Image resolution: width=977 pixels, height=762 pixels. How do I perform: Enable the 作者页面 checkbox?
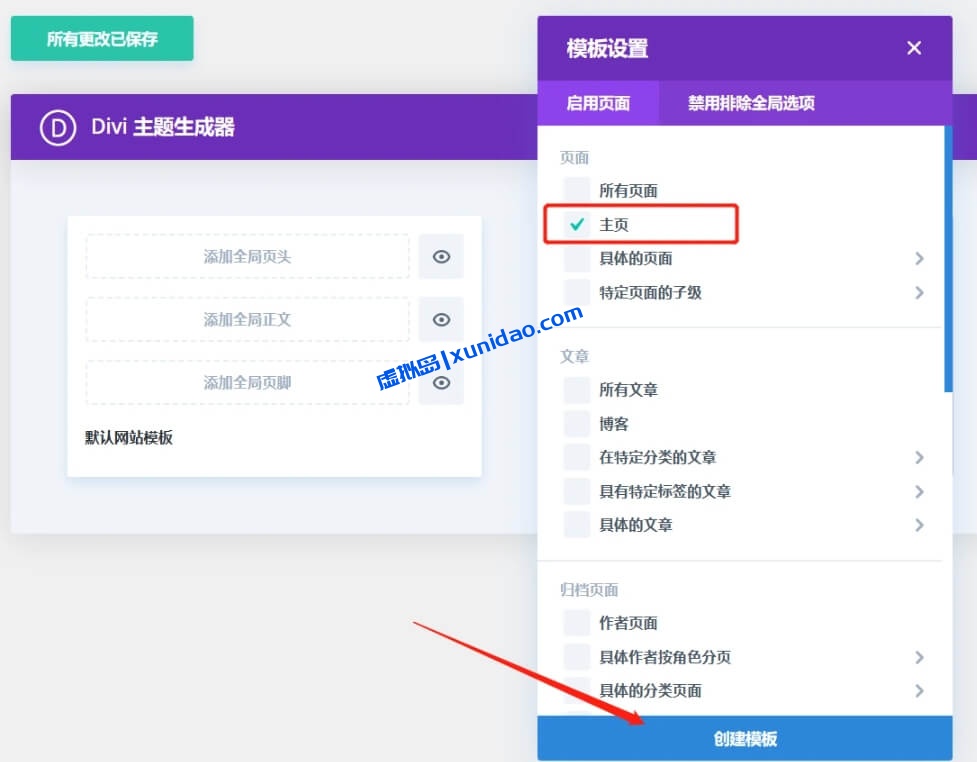pyautogui.click(x=575, y=623)
